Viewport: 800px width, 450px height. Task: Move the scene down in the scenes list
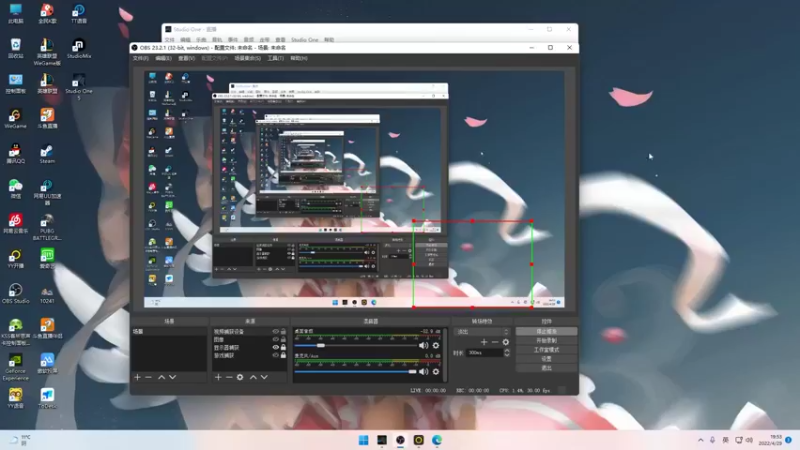point(172,377)
